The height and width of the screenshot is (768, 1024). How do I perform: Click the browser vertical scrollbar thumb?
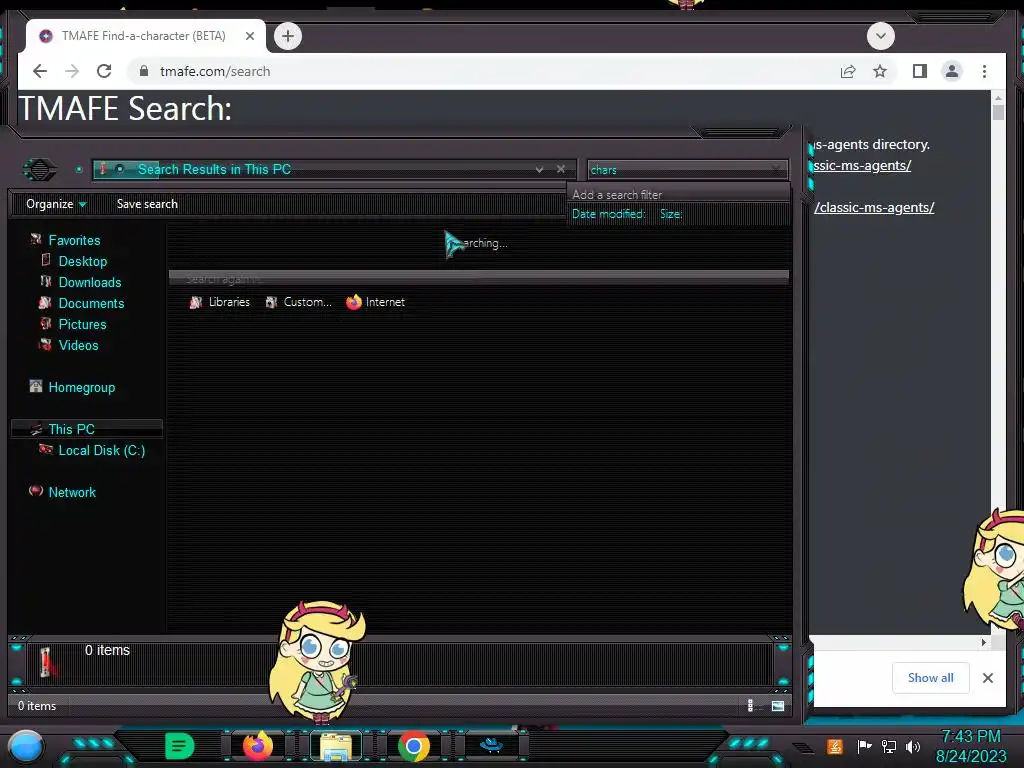point(998,112)
